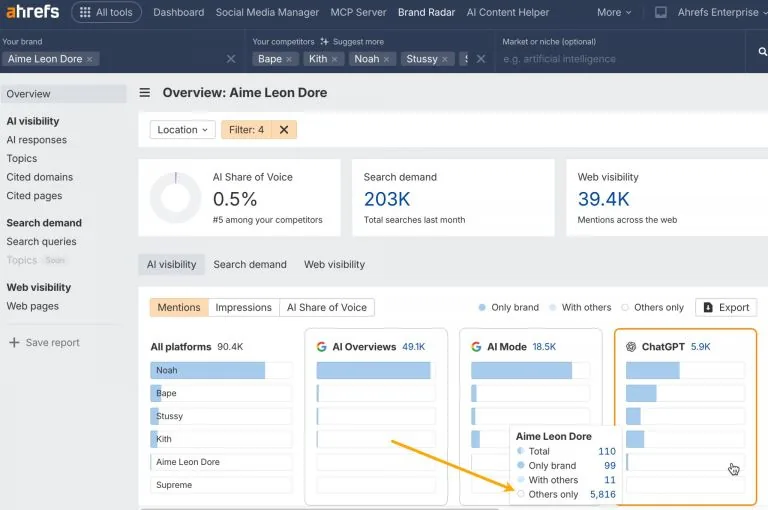The width and height of the screenshot is (768, 510).
Task: Open Ahrefs Enterprise account dropdown
Action: (721, 12)
